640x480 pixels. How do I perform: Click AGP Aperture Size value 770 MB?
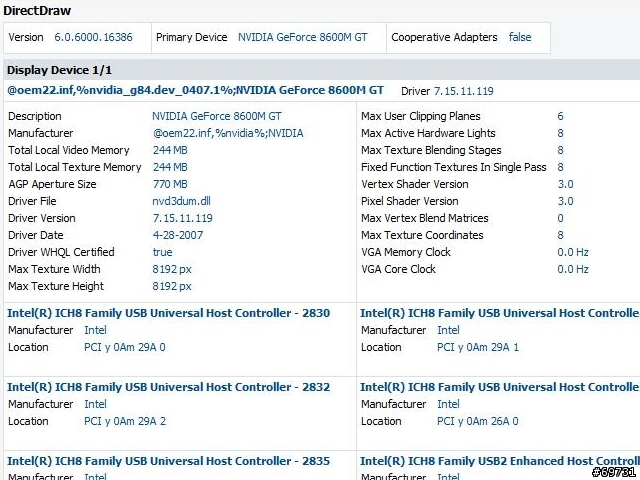point(170,184)
